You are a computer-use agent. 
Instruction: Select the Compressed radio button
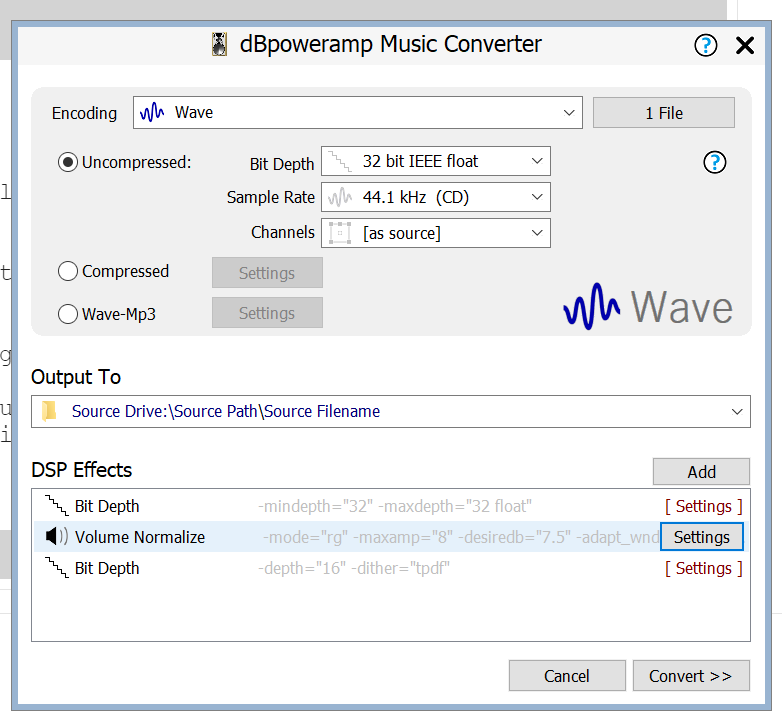click(68, 271)
